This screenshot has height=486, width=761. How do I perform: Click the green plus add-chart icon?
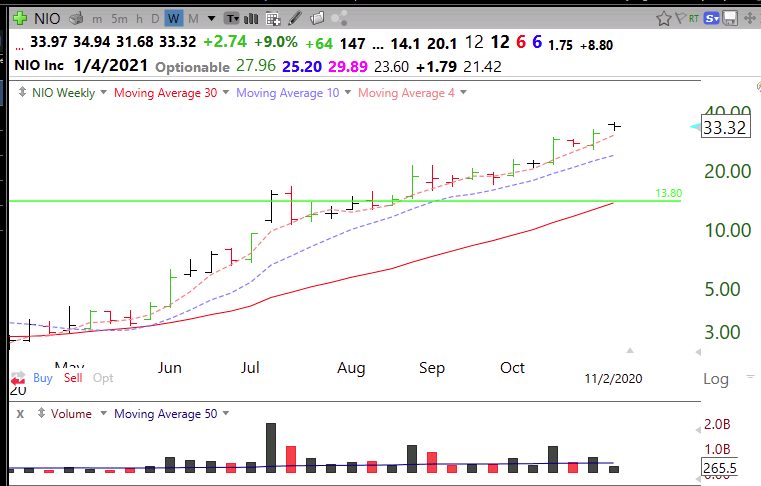20,18
